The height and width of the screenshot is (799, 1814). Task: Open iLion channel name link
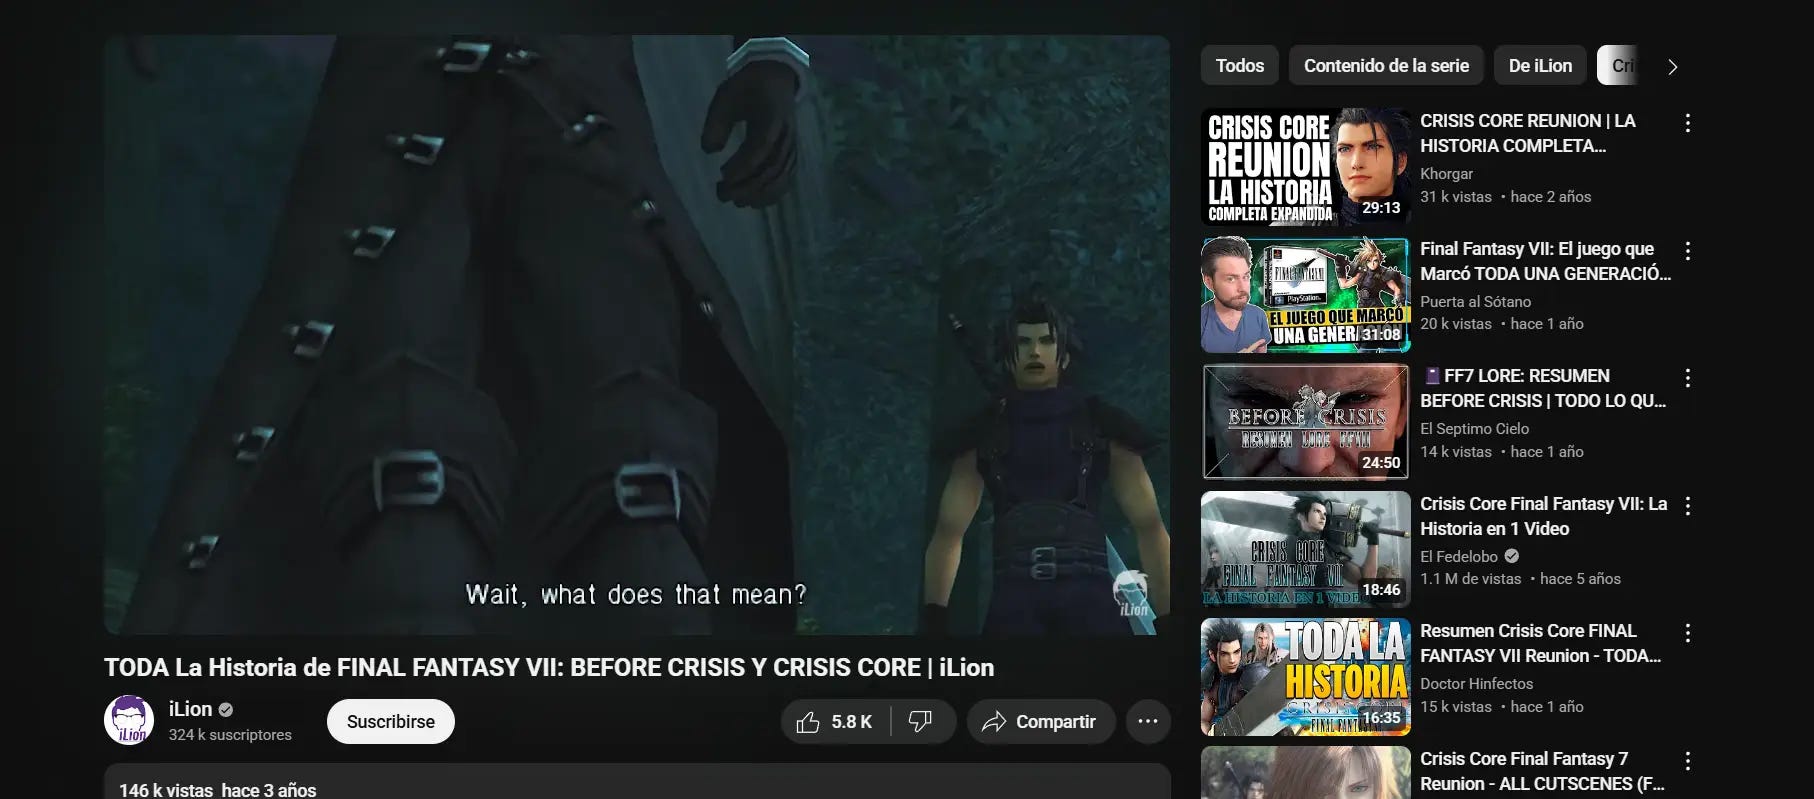click(x=190, y=709)
